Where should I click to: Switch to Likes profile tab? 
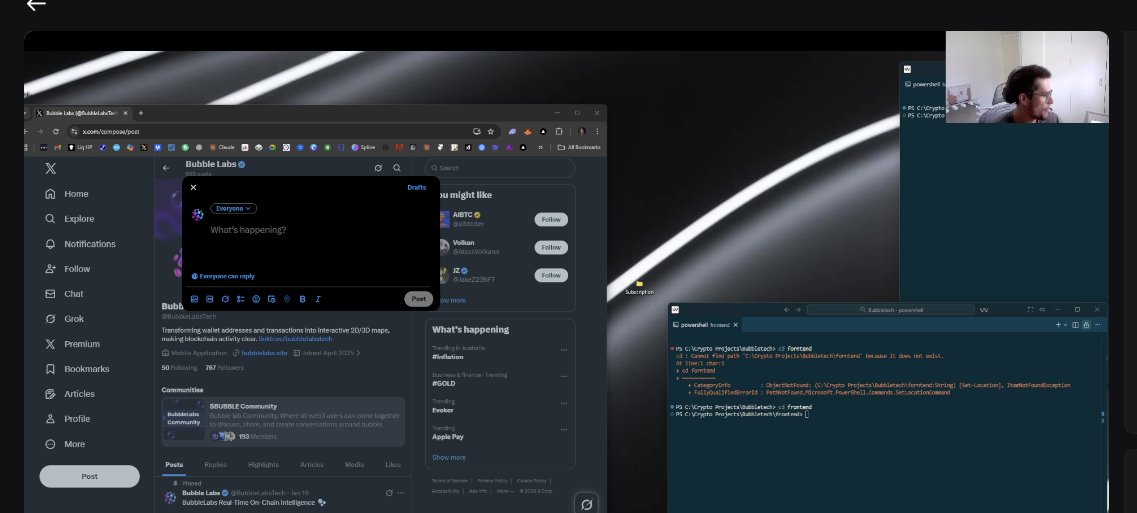tap(393, 464)
